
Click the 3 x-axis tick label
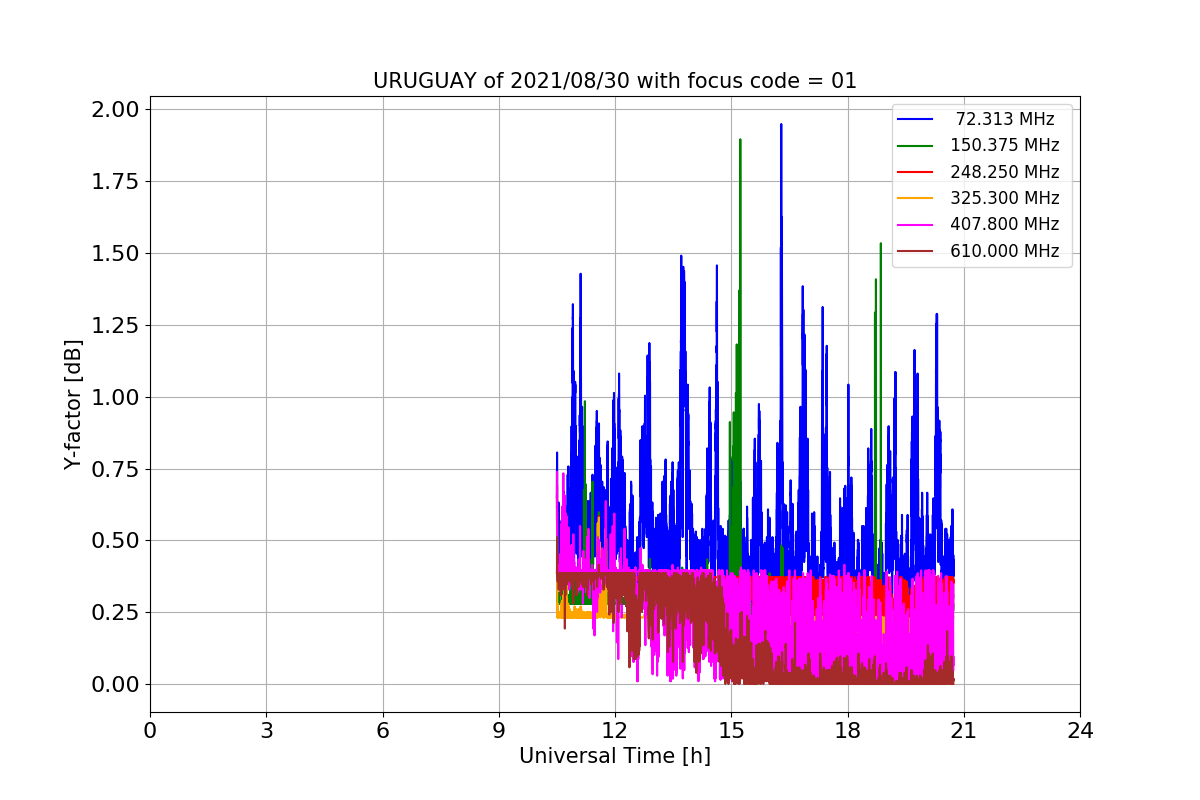[x=266, y=731]
